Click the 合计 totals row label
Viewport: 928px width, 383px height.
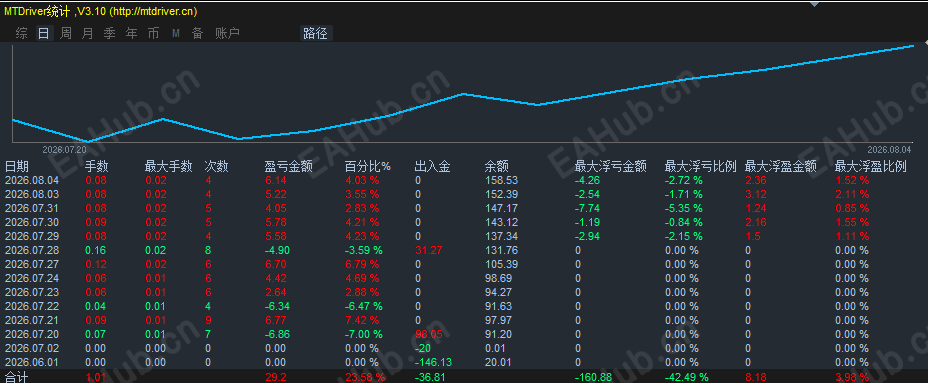pyautogui.click(x=17, y=376)
